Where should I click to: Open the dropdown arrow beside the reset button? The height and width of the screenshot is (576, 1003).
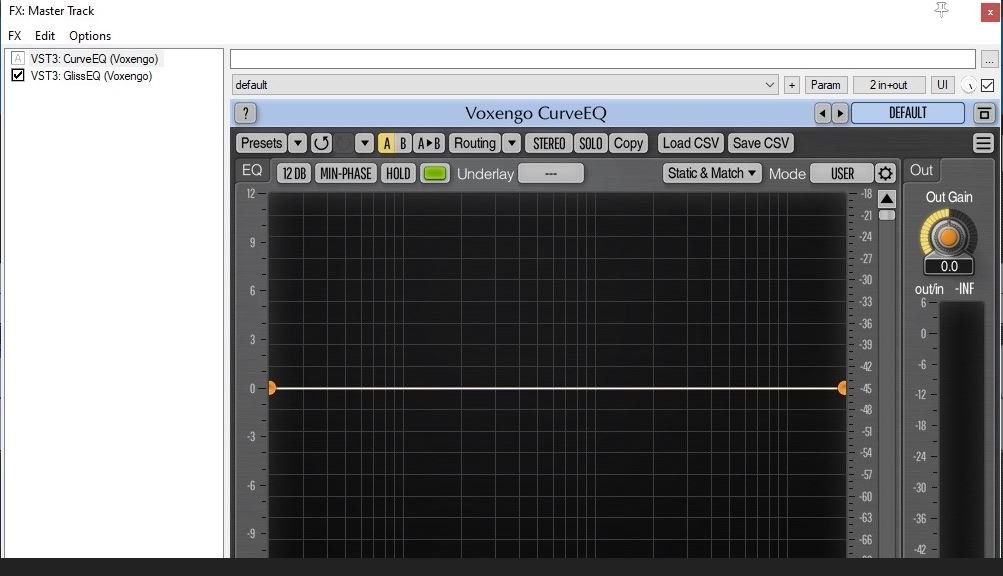pos(364,143)
